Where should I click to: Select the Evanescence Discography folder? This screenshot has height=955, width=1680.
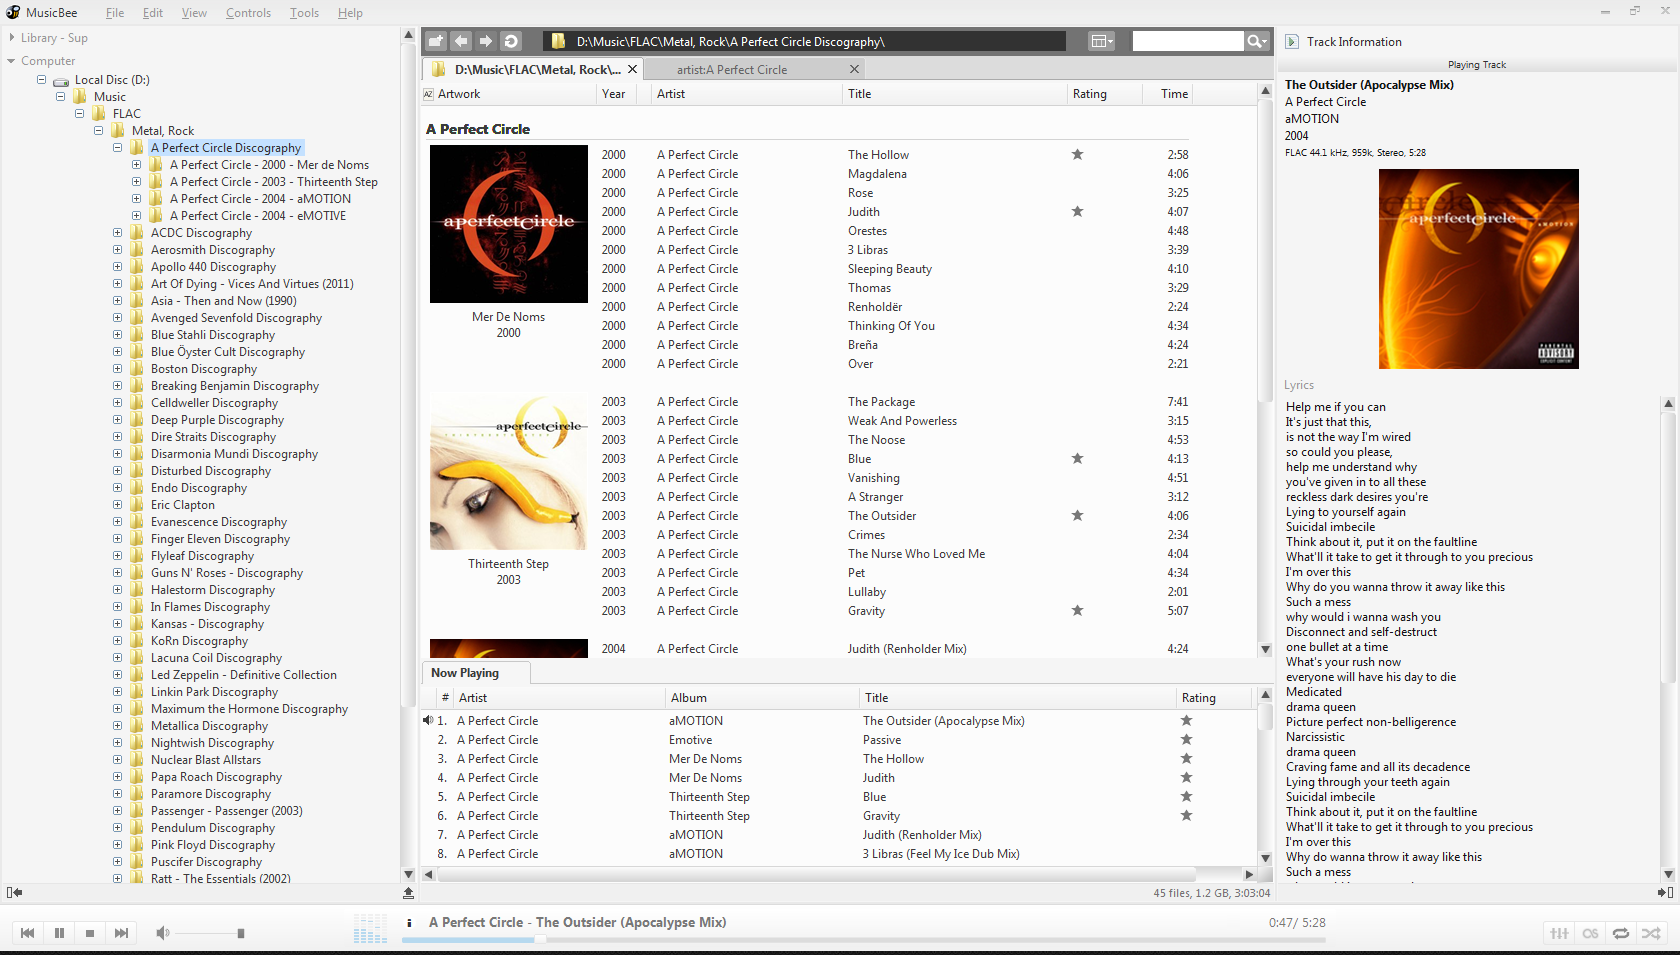(218, 522)
